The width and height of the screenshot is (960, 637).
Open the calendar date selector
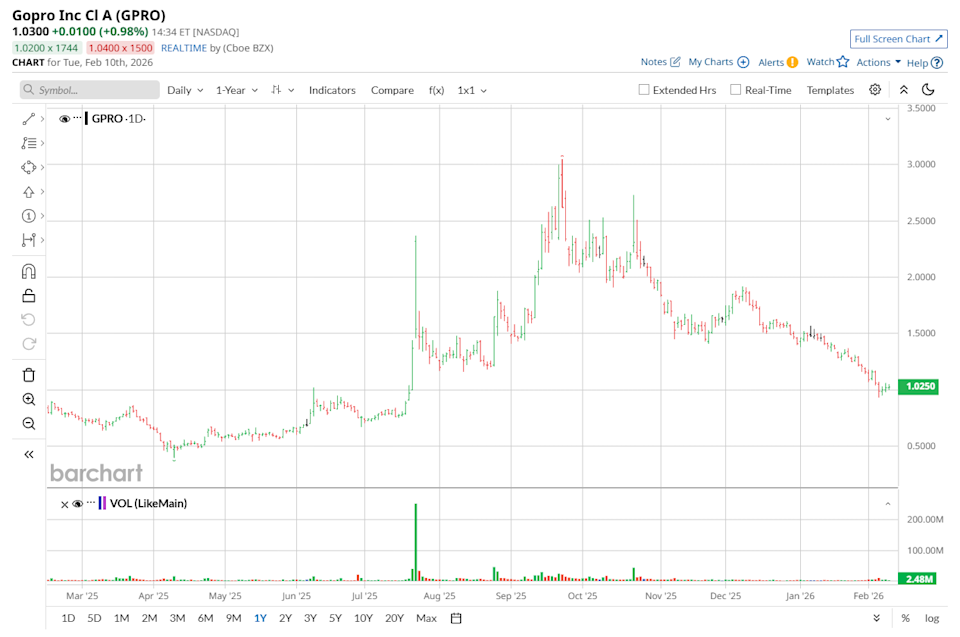pyautogui.click(x=455, y=618)
